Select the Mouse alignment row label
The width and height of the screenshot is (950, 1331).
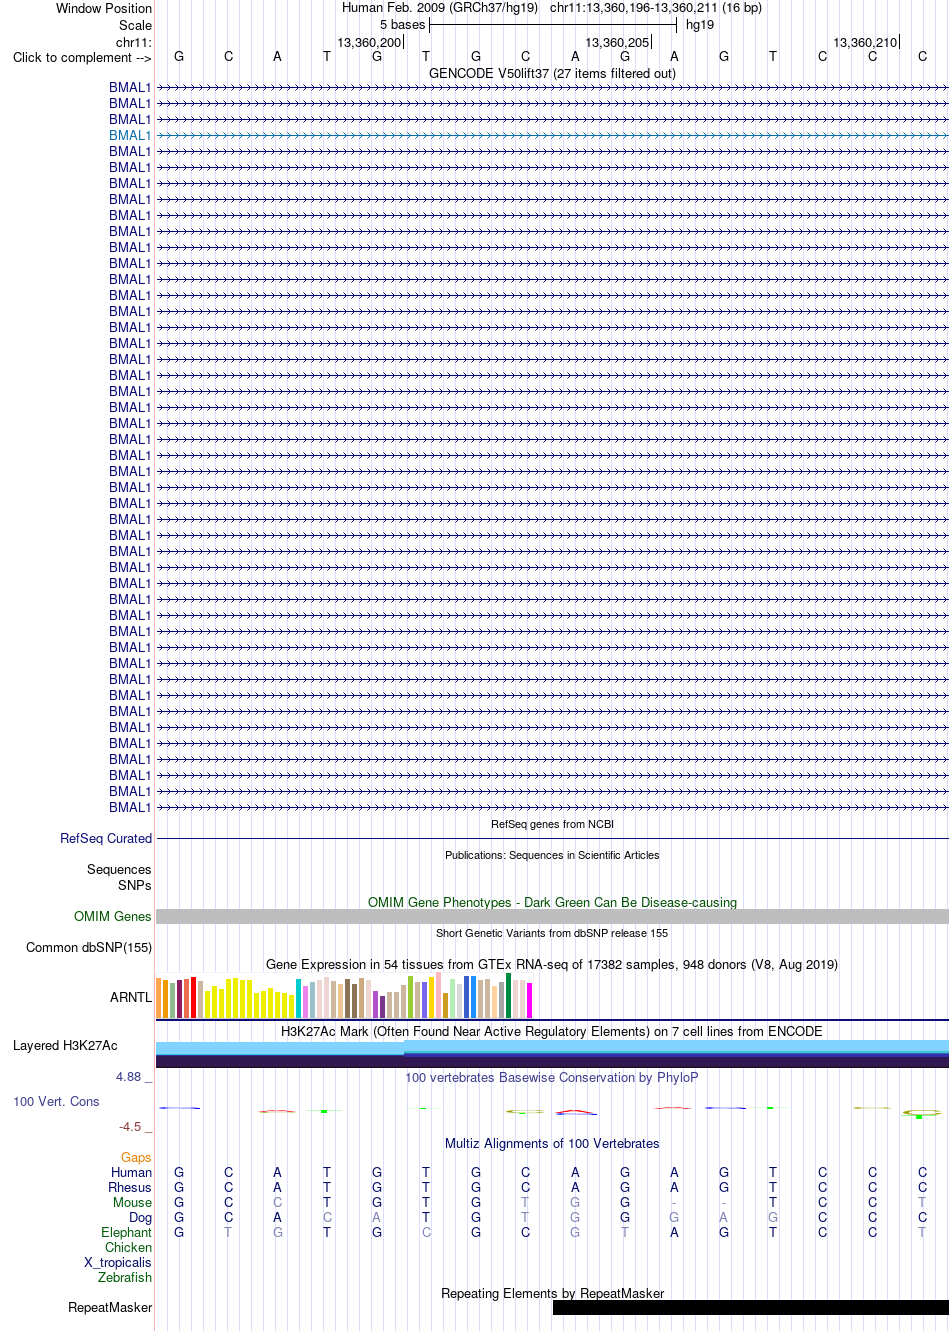click(x=133, y=1202)
